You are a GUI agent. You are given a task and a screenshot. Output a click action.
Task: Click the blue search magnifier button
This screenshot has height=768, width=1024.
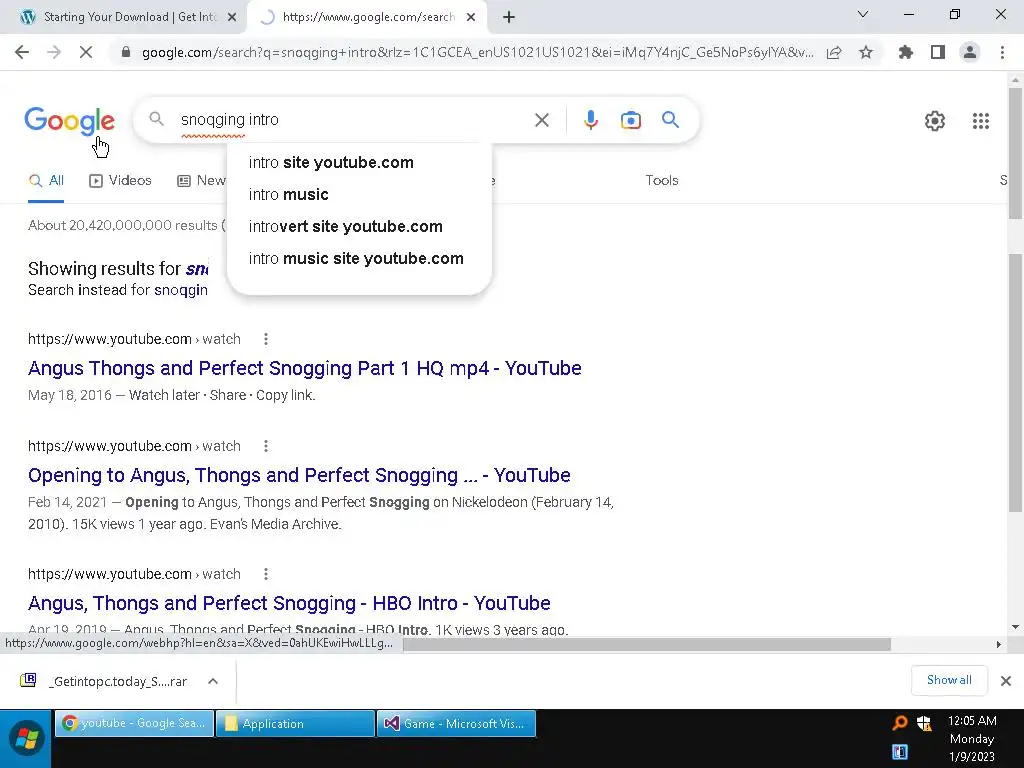click(x=670, y=120)
